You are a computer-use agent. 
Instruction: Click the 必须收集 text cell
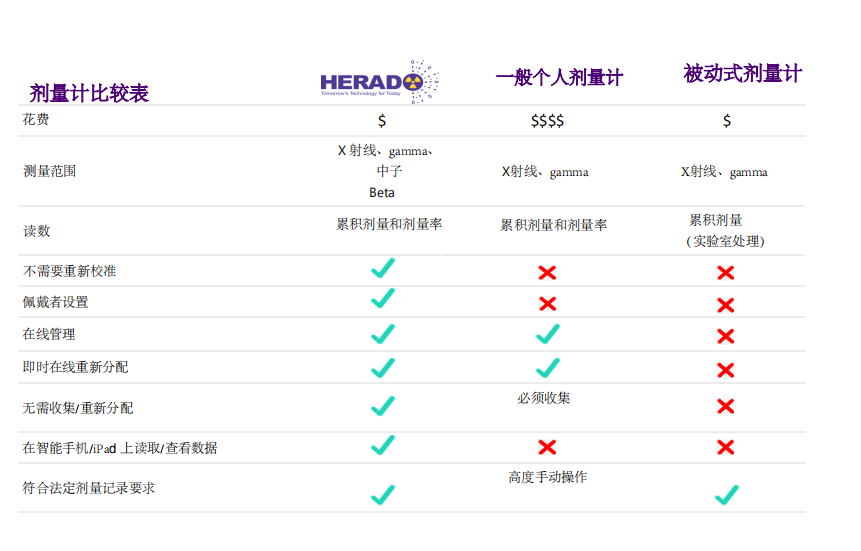544,398
